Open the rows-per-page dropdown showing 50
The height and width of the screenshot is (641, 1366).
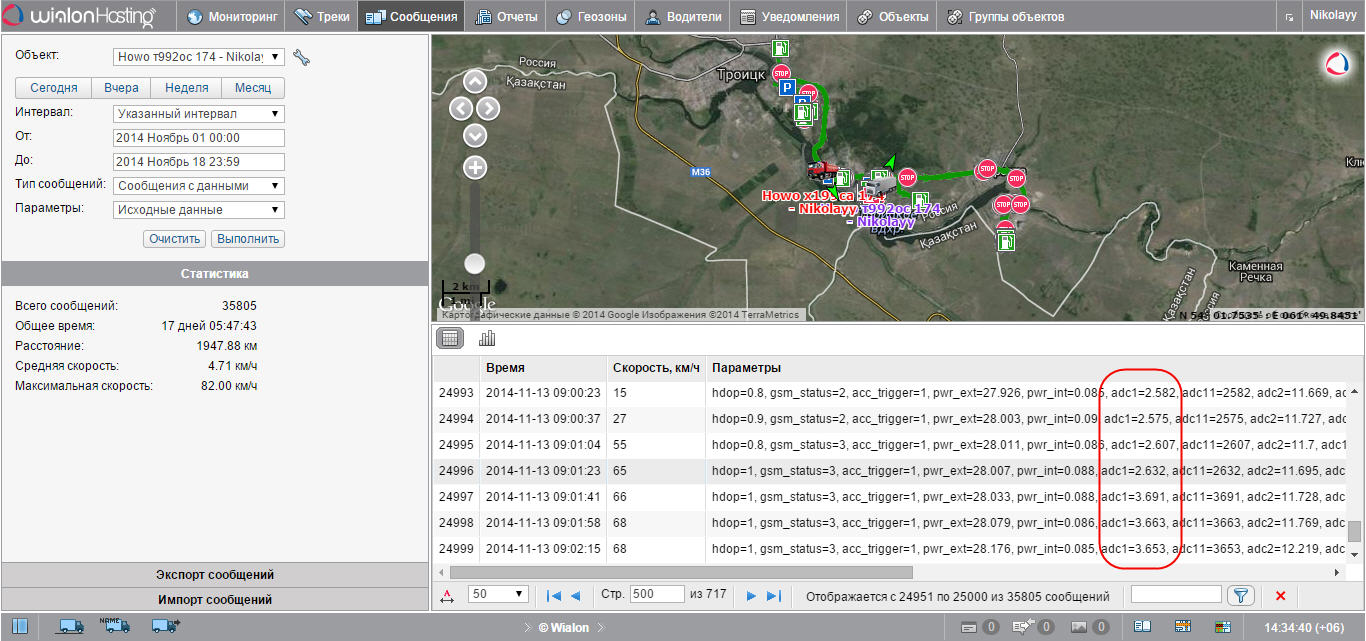coord(498,594)
